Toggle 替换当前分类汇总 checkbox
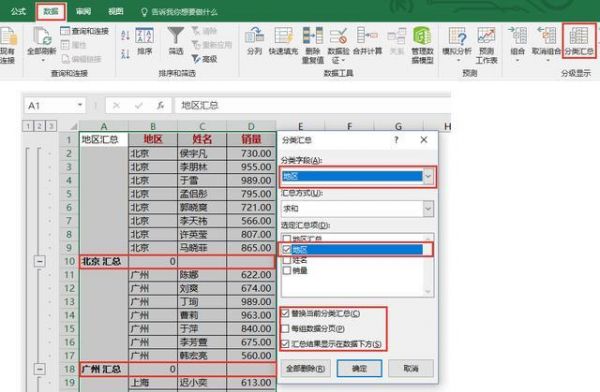This screenshot has width=600, height=392. (285, 313)
